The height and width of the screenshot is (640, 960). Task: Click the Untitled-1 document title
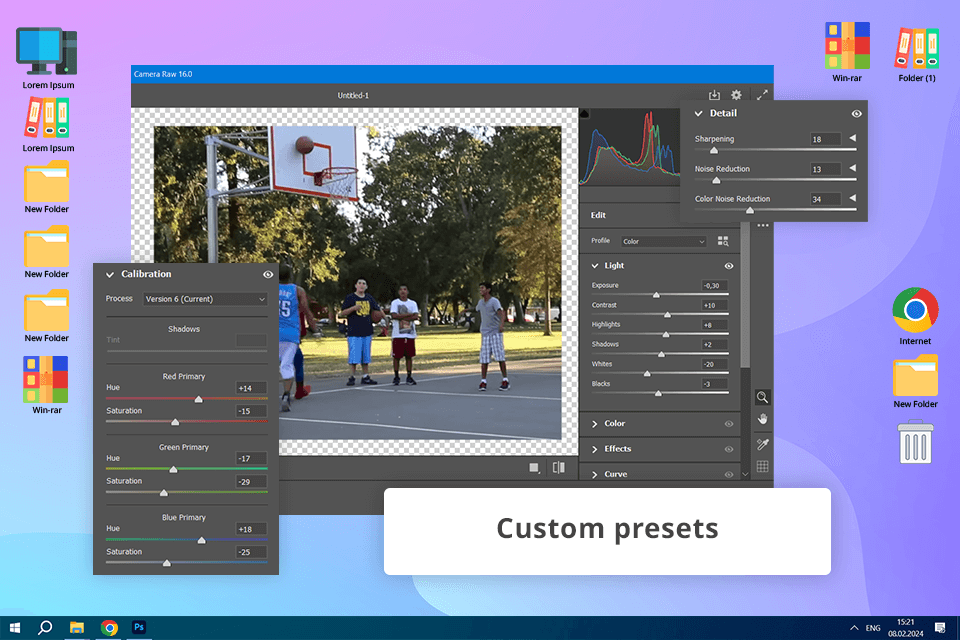(x=353, y=96)
